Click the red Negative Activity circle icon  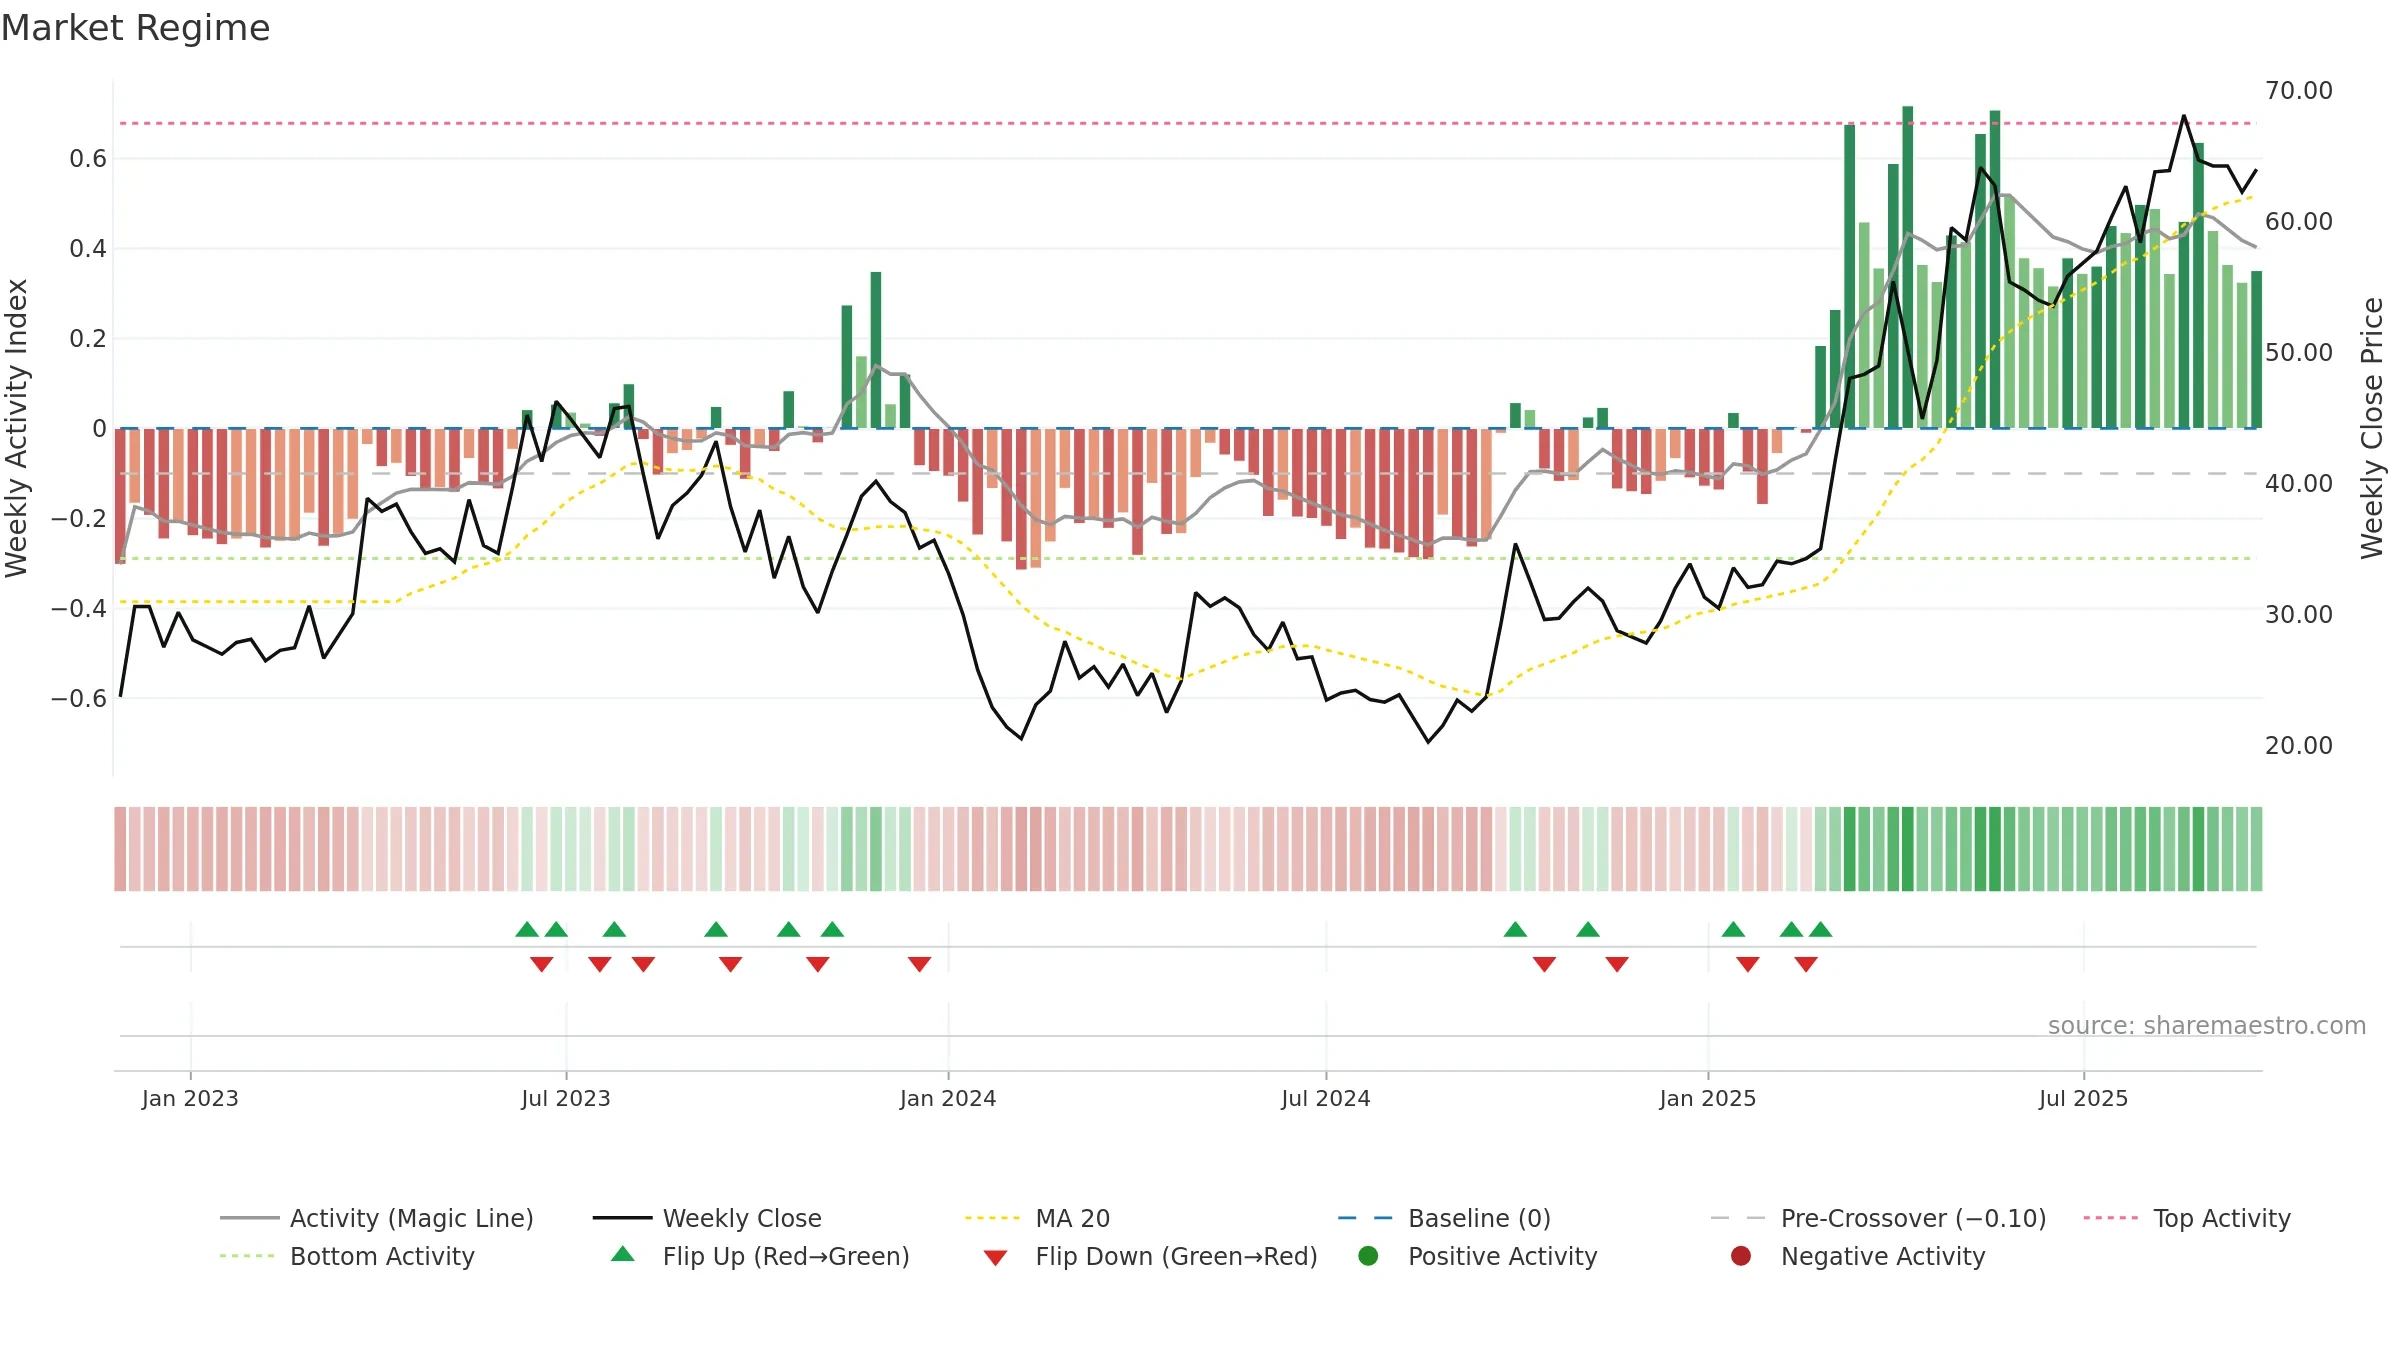tap(1741, 1256)
